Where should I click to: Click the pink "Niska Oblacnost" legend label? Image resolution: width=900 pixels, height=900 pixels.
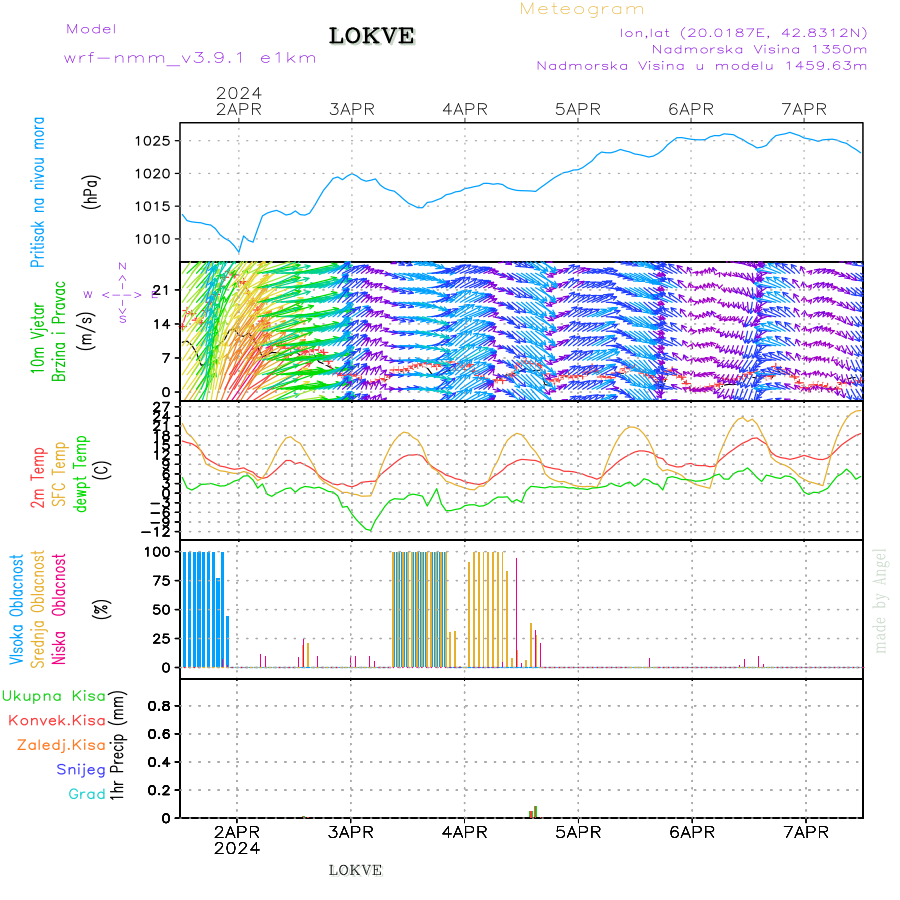coord(59,610)
